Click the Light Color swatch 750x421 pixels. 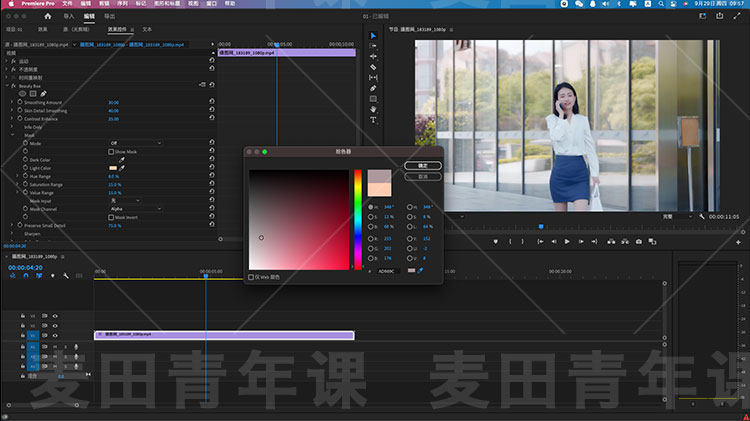tap(112, 168)
